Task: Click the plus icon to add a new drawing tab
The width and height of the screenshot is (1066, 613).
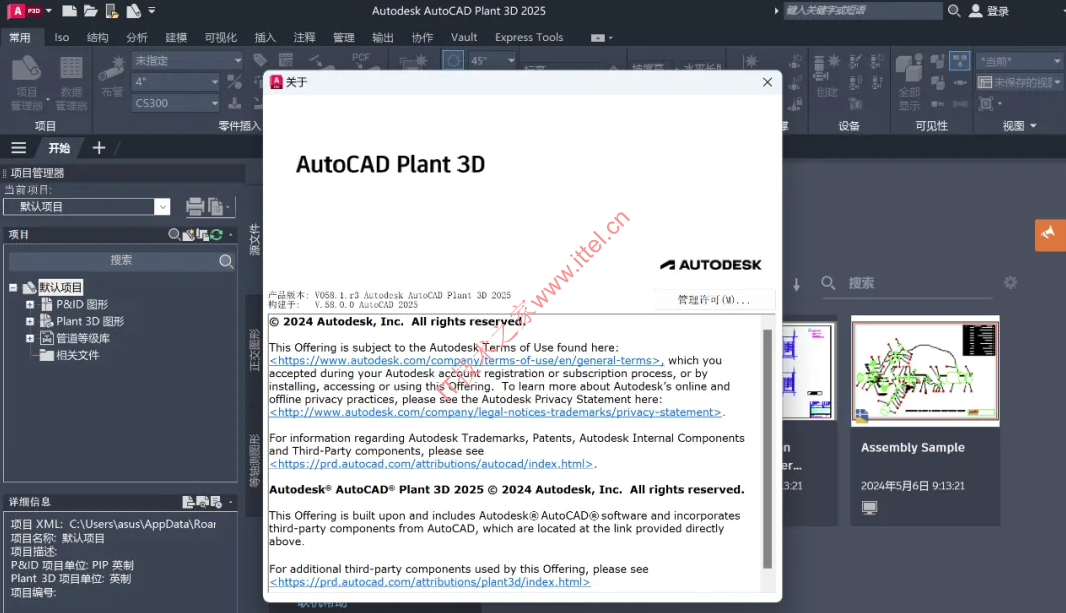Action: [x=99, y=147]
